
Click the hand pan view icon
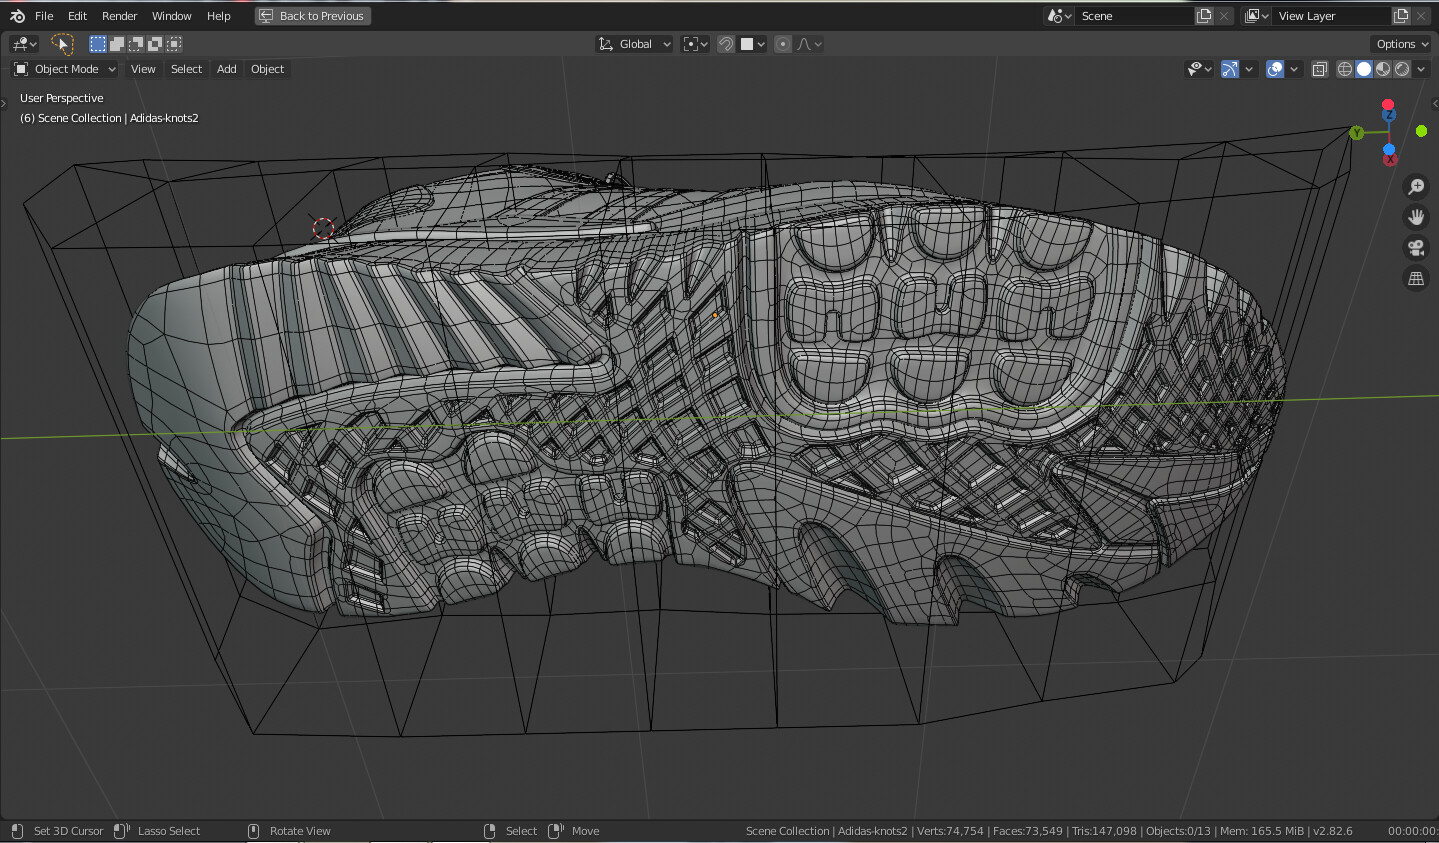click(1416, 217)
